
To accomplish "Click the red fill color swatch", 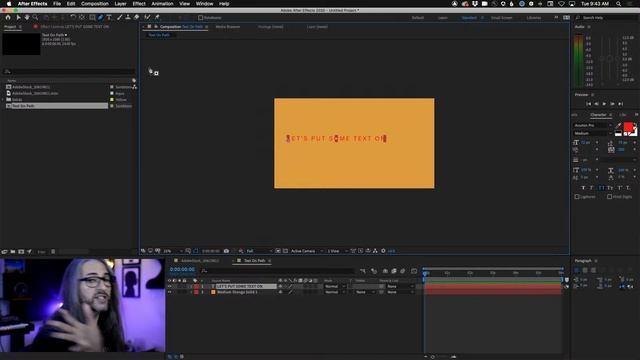I will pos(628,127).
